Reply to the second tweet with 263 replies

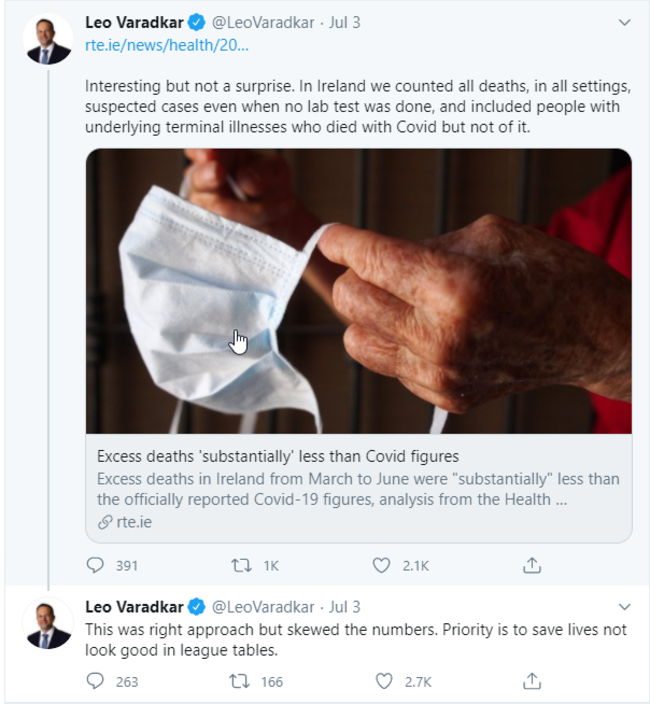(96, 682)
